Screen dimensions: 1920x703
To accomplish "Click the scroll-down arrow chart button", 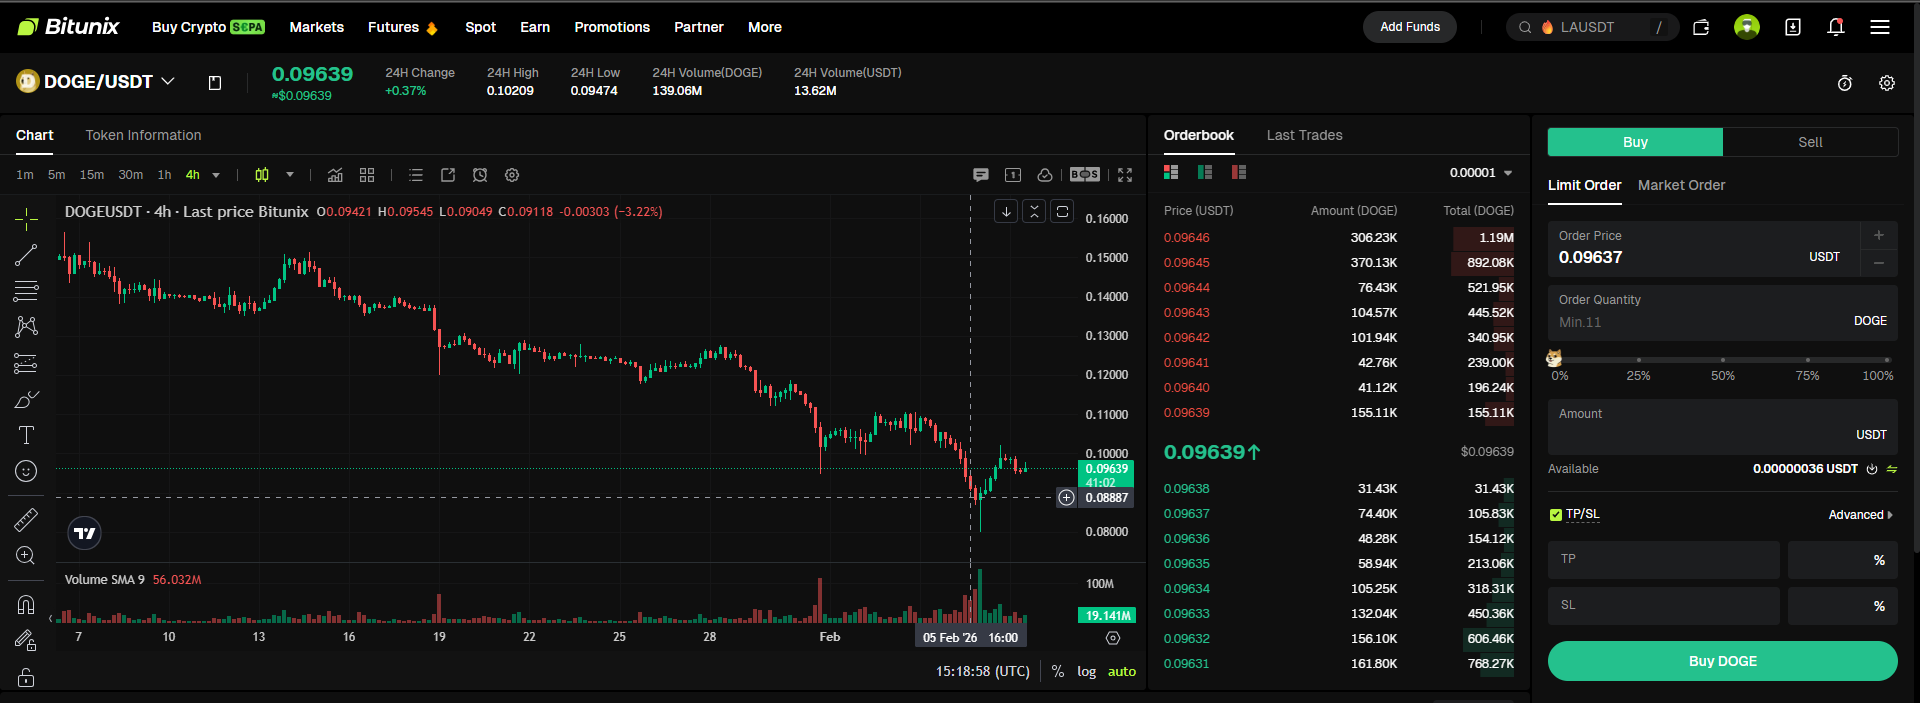I will [1006, 211].
